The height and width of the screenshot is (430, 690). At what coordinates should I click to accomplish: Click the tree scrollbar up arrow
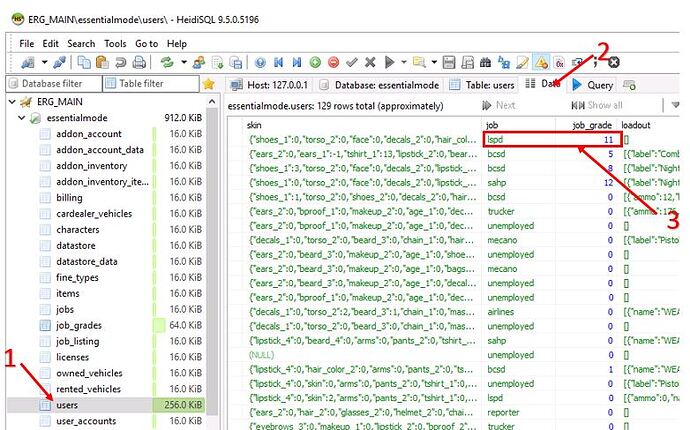click(x=212, y=102)
